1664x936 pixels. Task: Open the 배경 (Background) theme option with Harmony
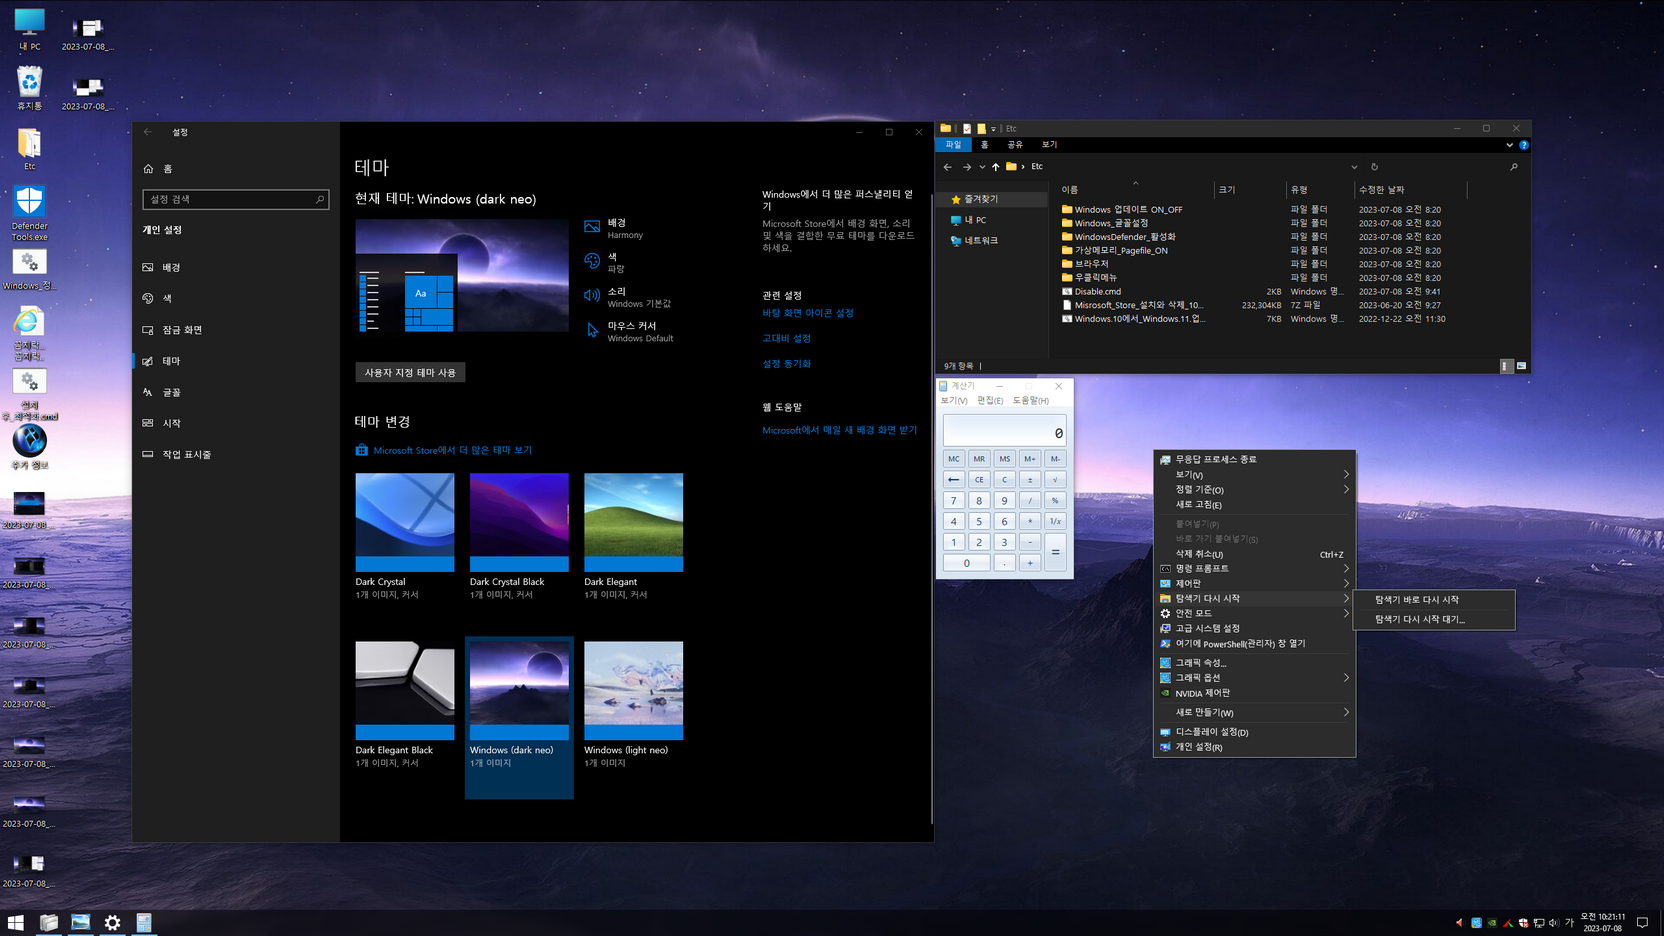coord(614,228)
